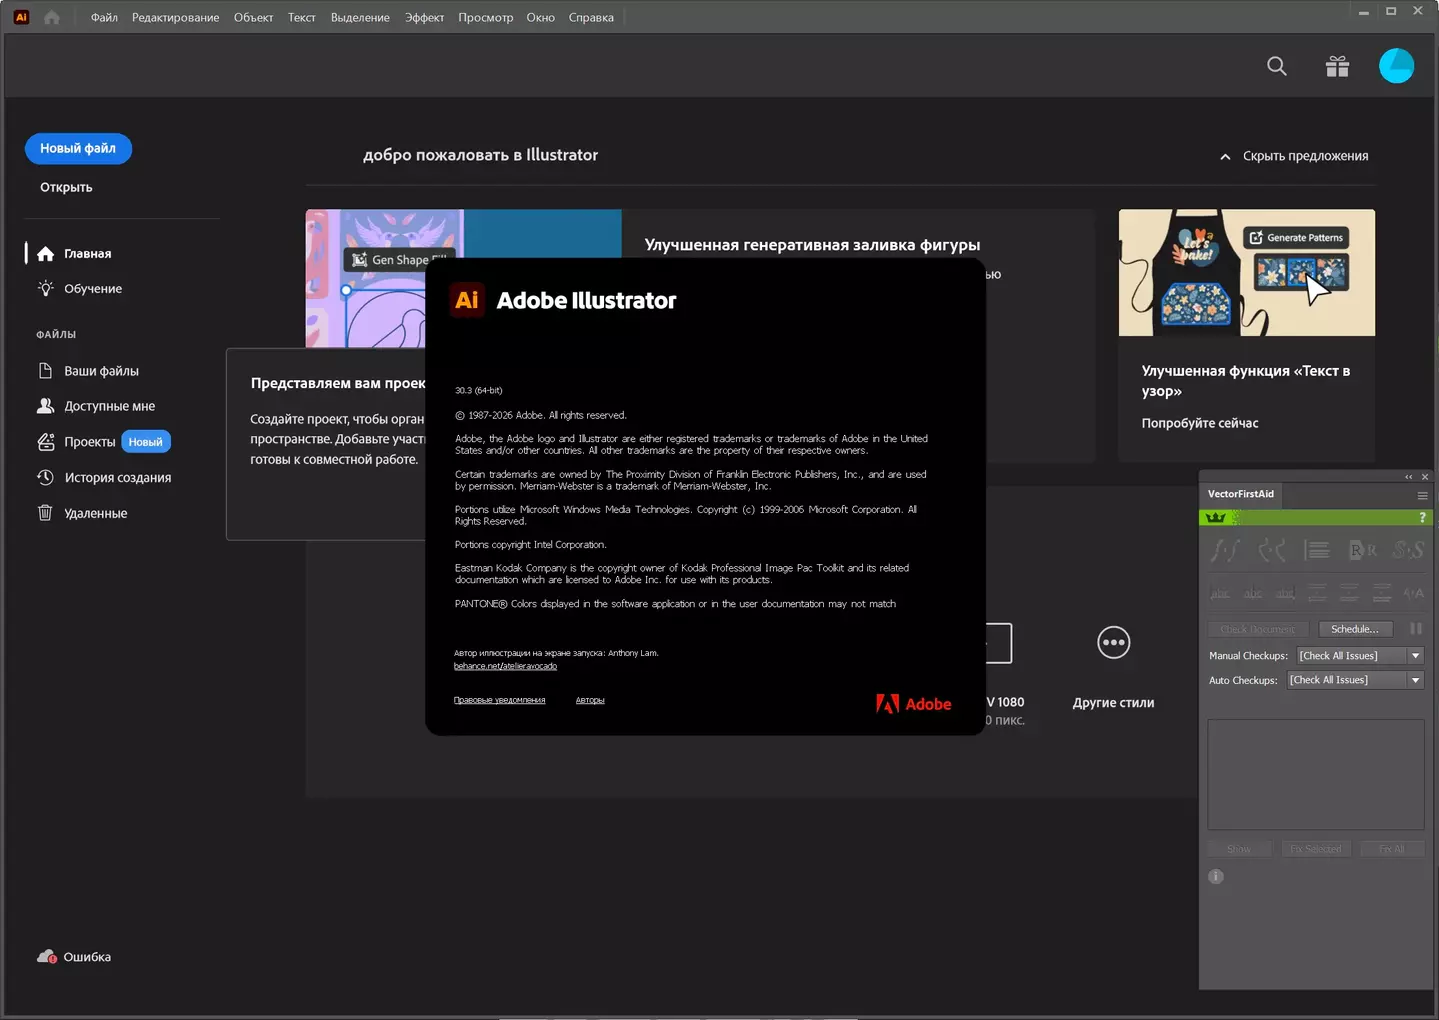Image resolution: width=1439 pixels, height=1020 pixels.
Task: Click the info icon in VectorFirstAid panel
Action: tap(1216, 877)
